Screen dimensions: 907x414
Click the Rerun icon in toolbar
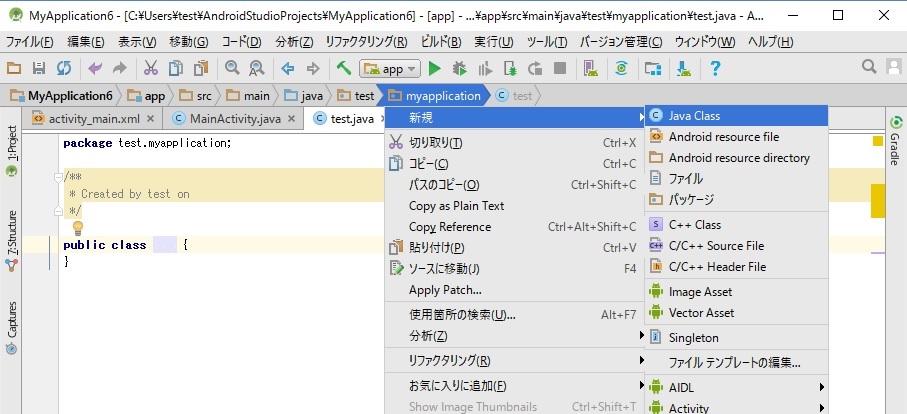[x=535, y=69]
